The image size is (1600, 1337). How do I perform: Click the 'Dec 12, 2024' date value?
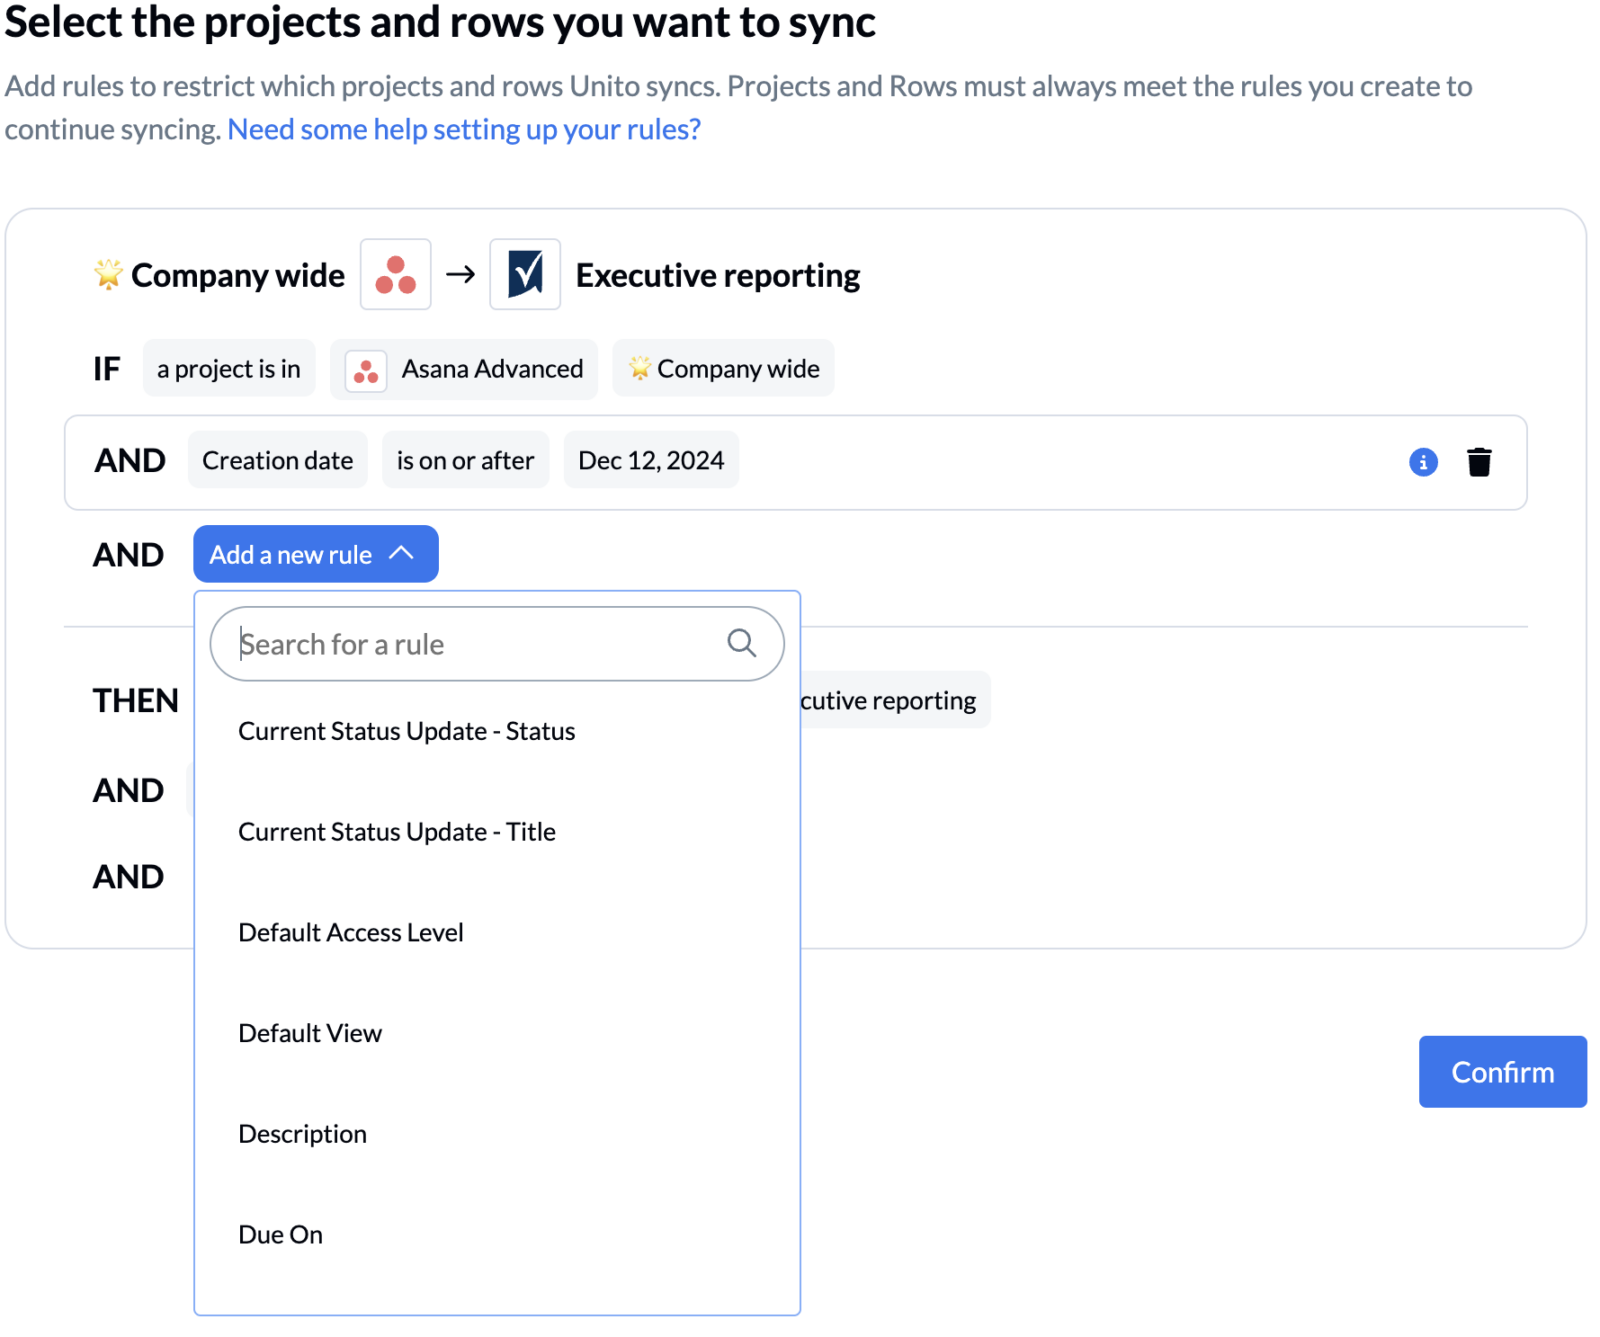pos(651,460)
